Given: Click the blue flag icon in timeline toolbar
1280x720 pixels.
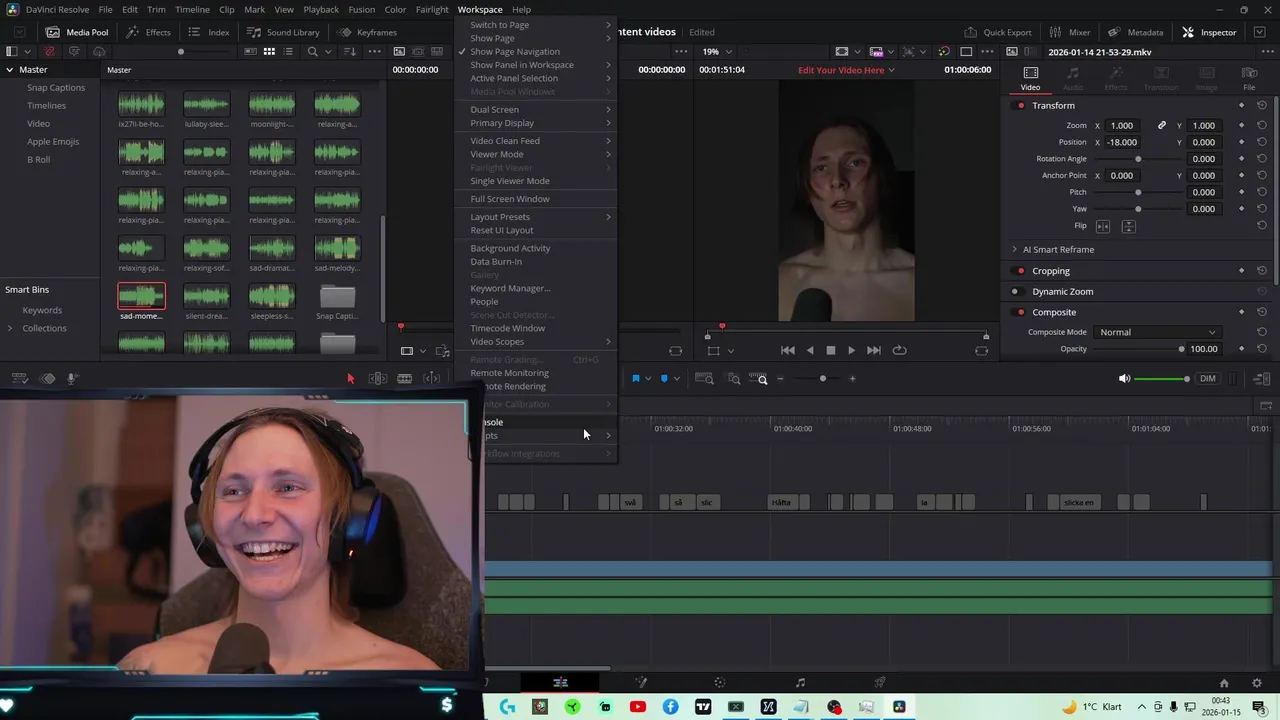Looking at the screenshot, I should click(x=635, y=378).
